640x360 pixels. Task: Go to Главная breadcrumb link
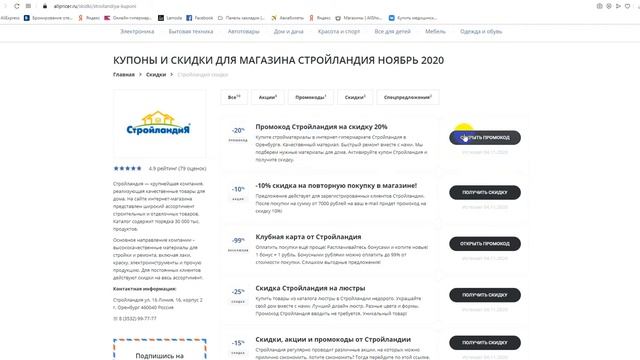[124, 75]
